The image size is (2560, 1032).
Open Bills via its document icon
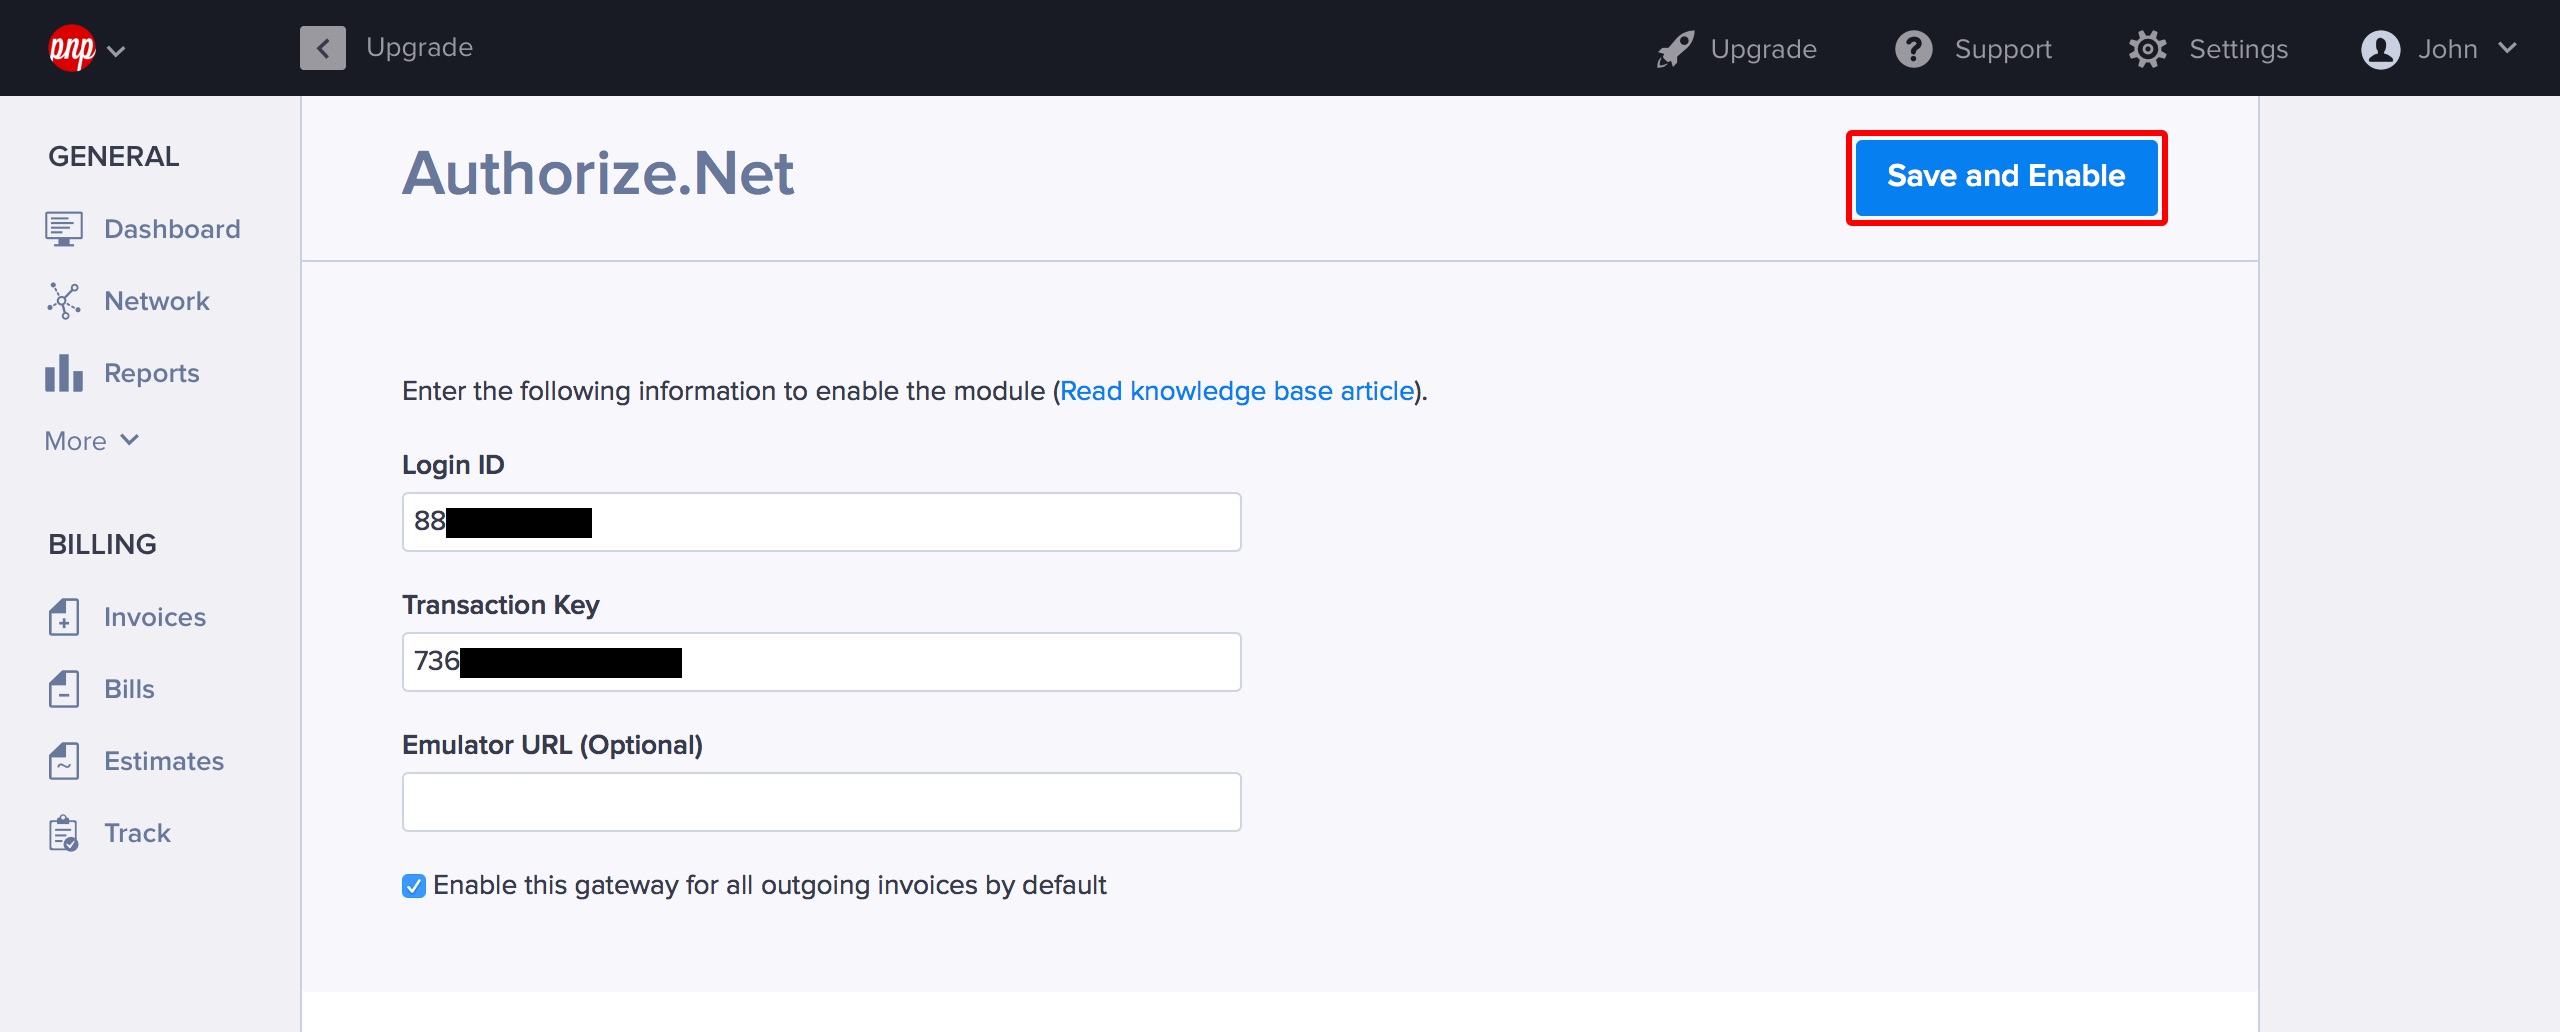(63, 689)
